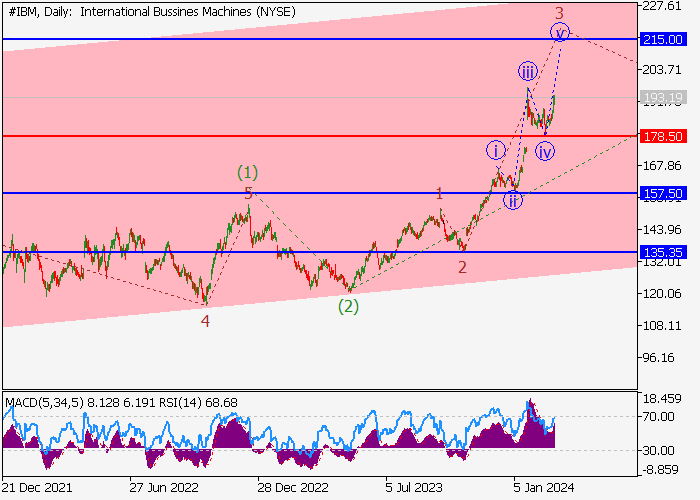Click the circled wave label 'iv'
The width and height of the screenshot is (700, 500).
click(x=545, y=151)
